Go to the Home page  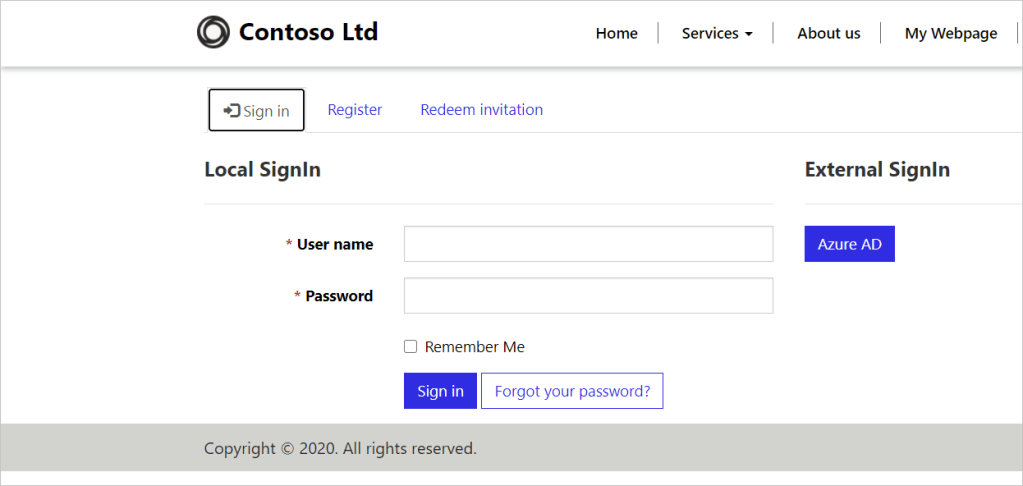pyautogui.click(x=616, y=33)
